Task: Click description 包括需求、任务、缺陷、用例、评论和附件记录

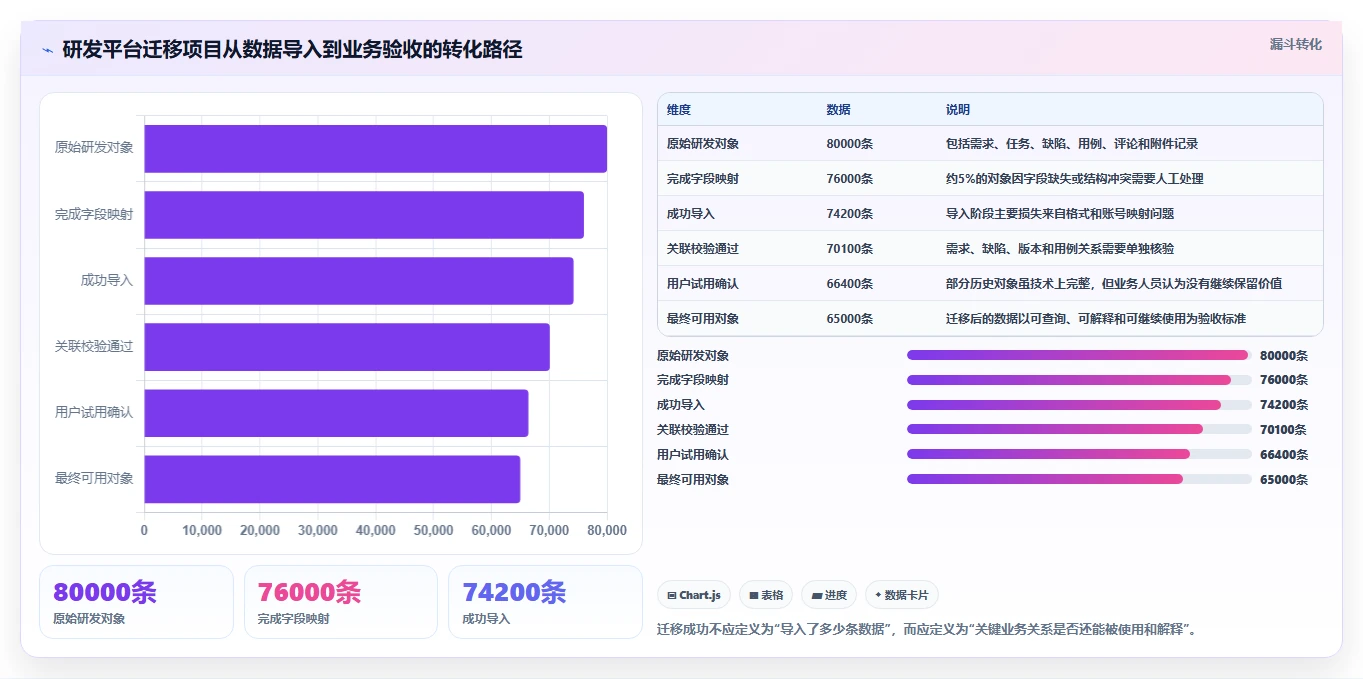Action: pos(1072,143)
